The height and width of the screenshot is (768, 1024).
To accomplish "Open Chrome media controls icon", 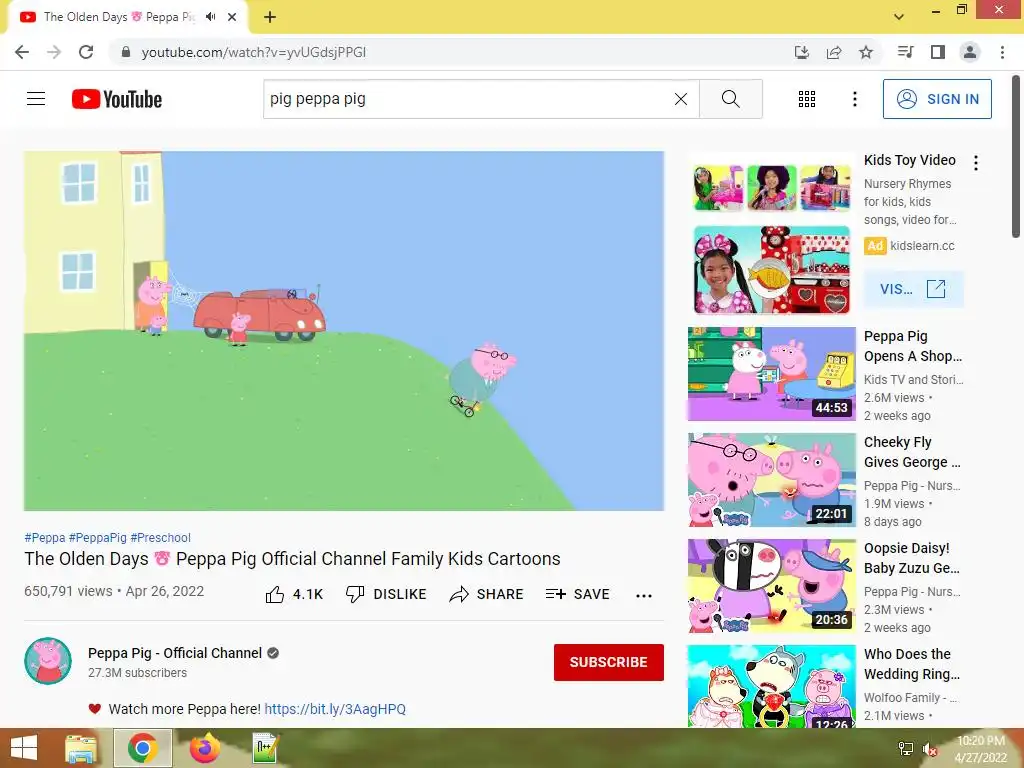I will click(905, 52).
